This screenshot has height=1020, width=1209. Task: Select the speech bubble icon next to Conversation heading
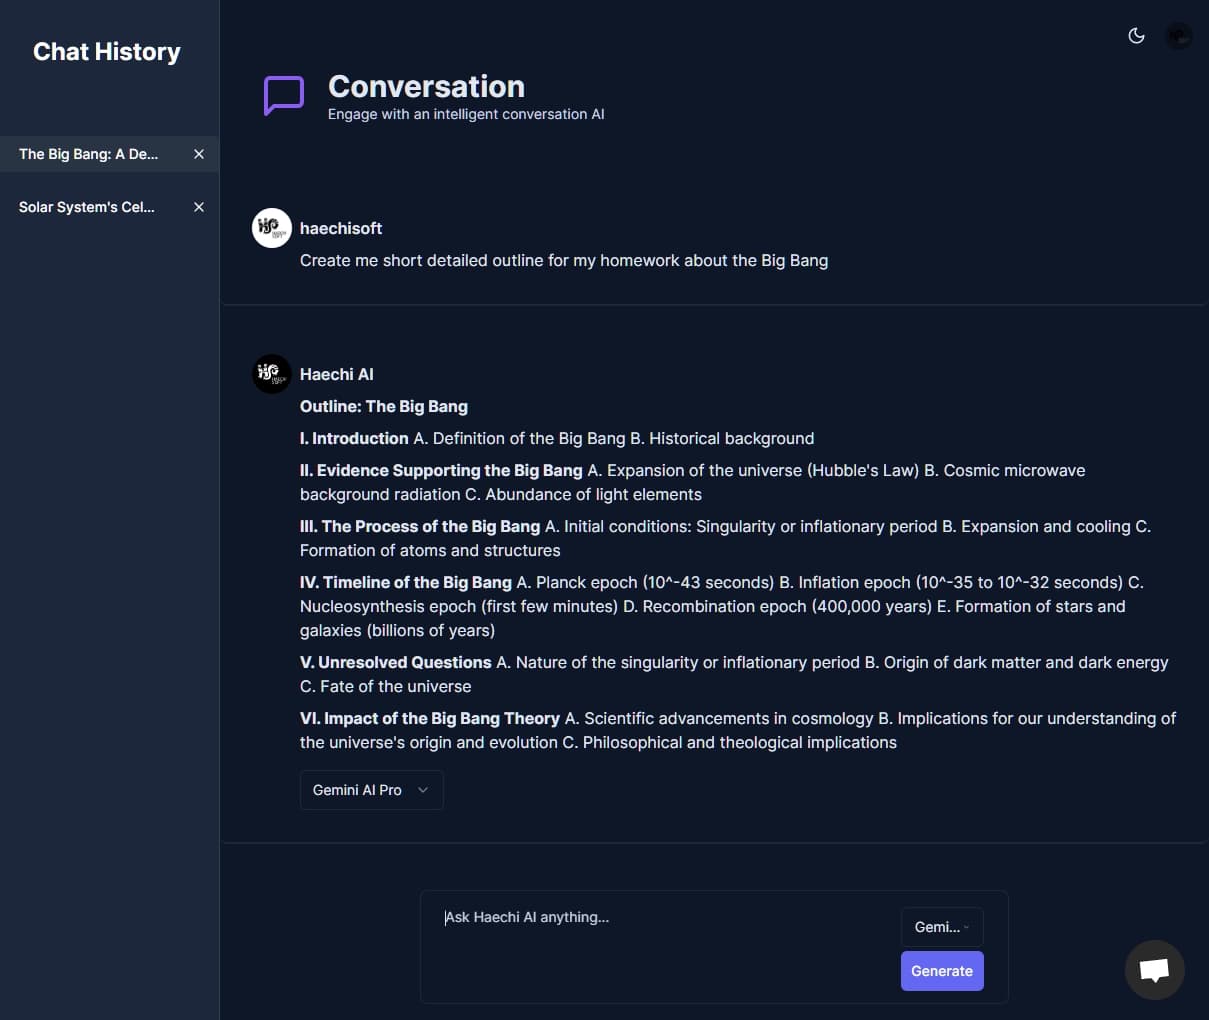point(283,95)
